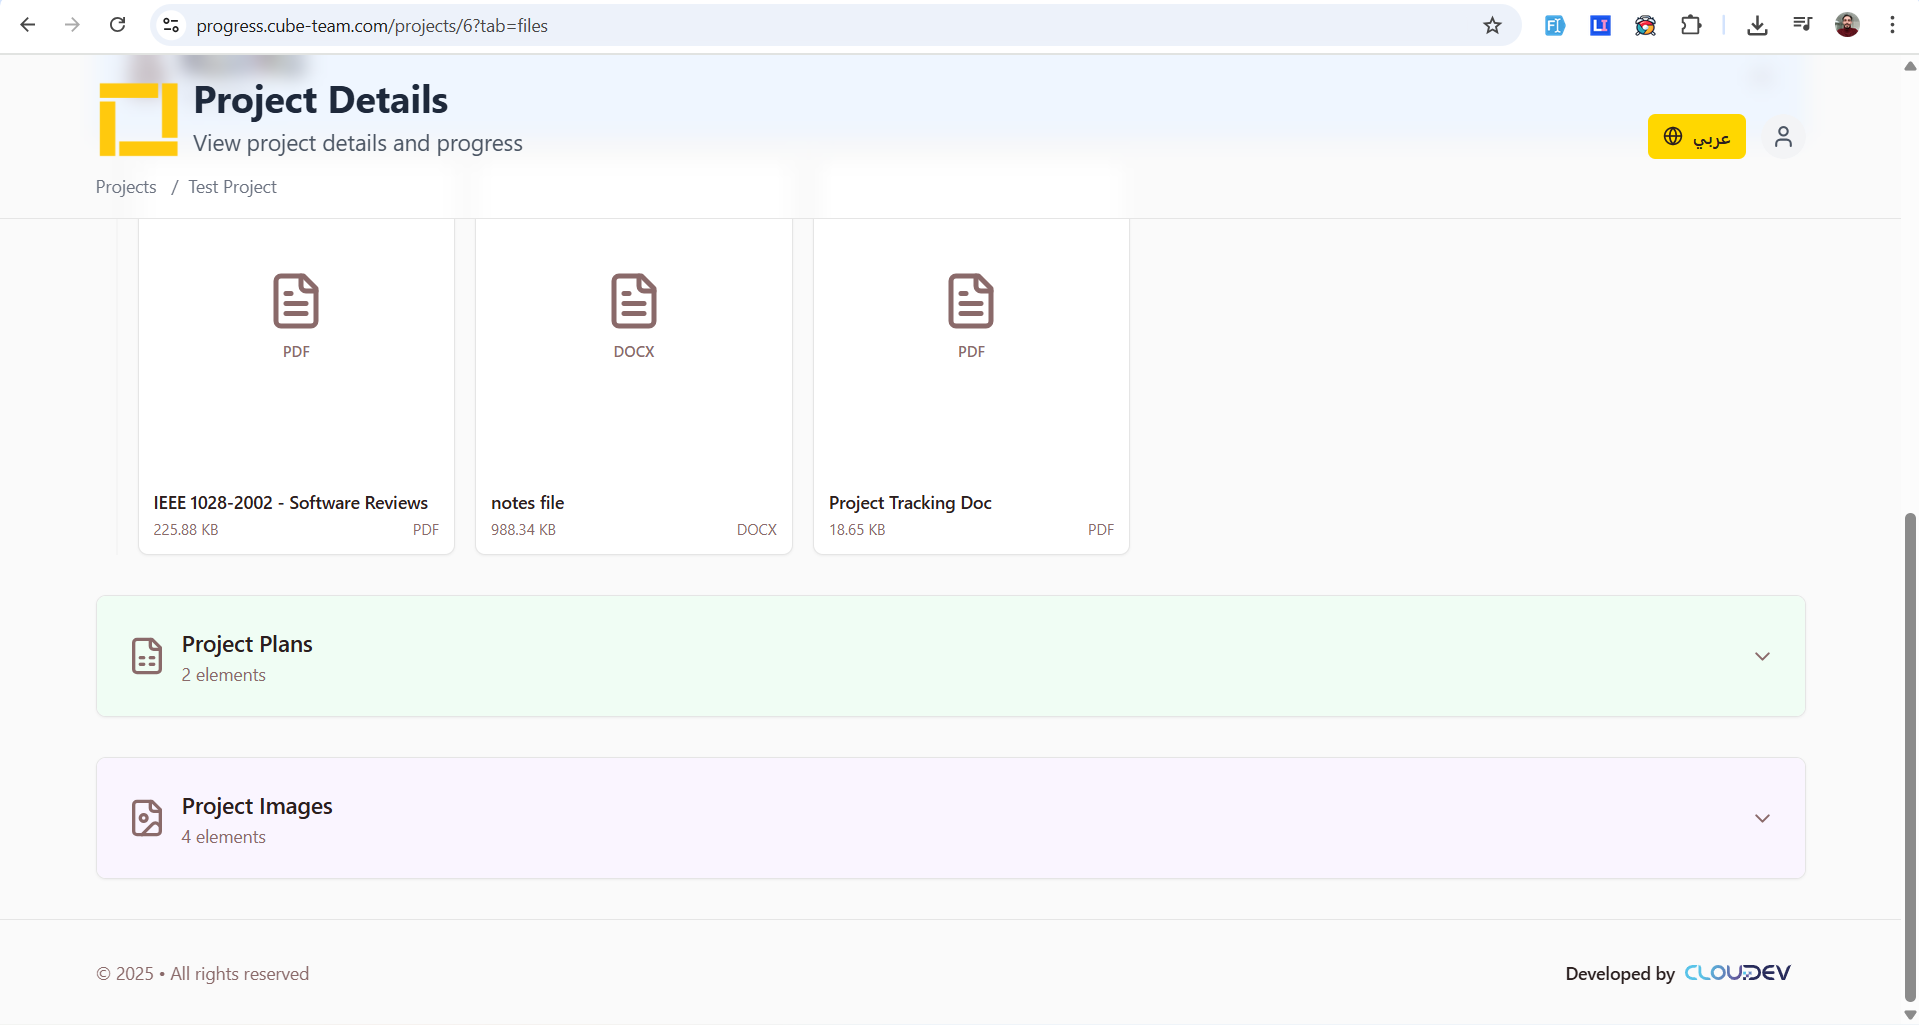Switch language to Arabic
Screen dimensions: 1919x1025
coord(1696,137)
